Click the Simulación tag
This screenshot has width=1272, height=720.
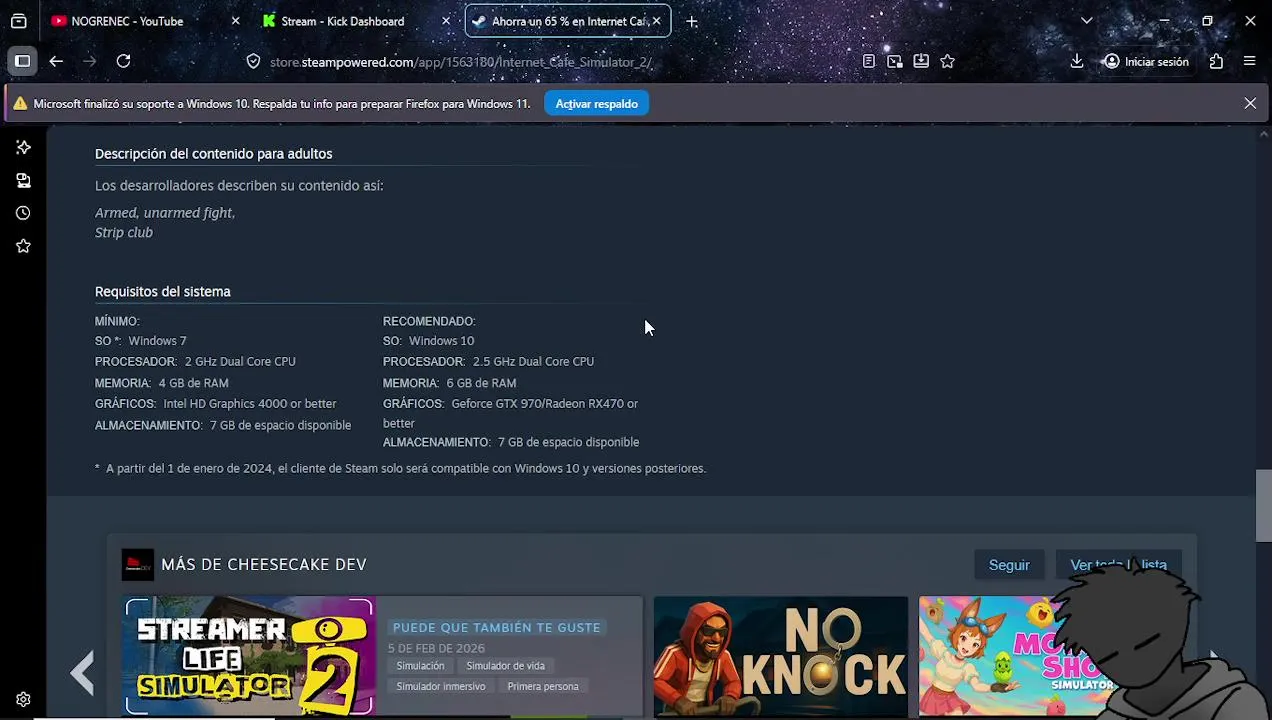420,666
